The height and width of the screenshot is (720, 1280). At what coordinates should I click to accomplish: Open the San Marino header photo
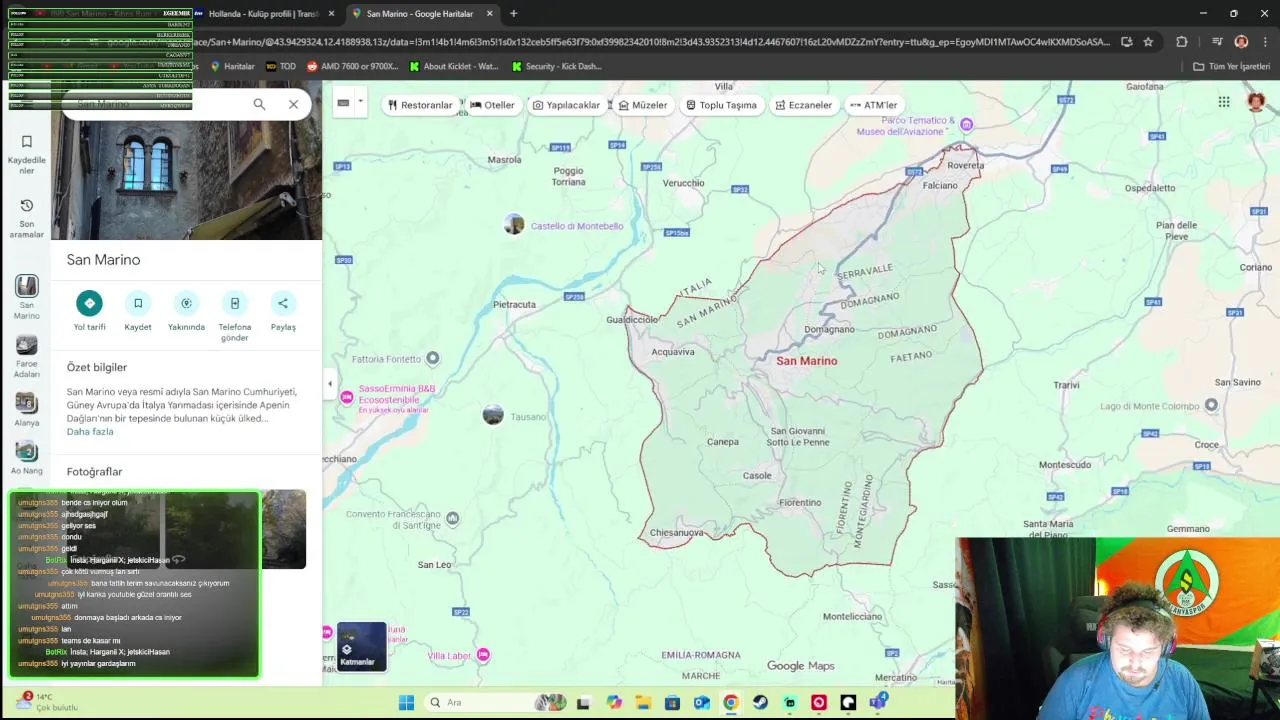coord(187,180)
